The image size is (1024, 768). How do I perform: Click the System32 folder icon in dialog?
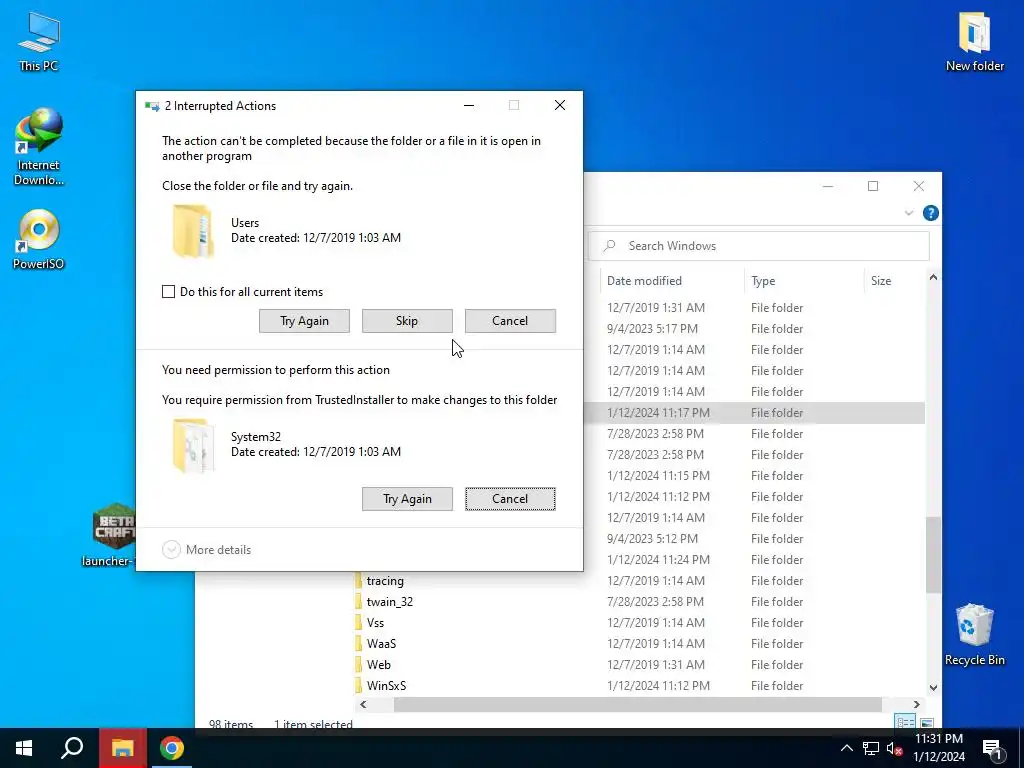pyautogui.click(x=193, y=445)
